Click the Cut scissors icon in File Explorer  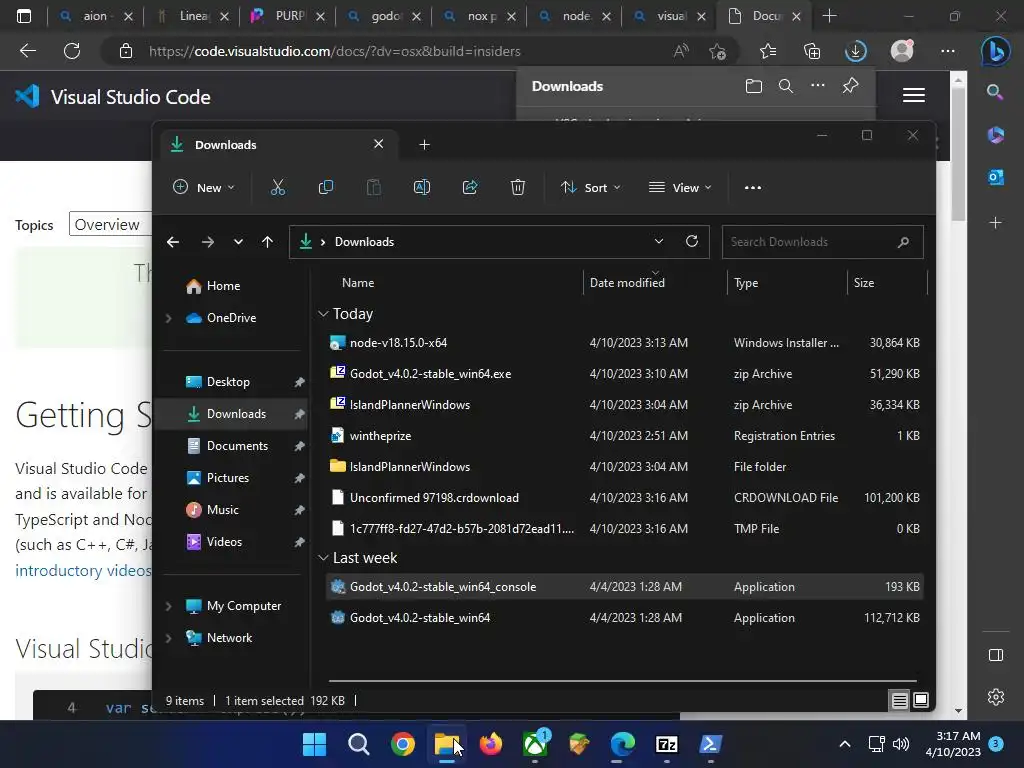point(278,187)
